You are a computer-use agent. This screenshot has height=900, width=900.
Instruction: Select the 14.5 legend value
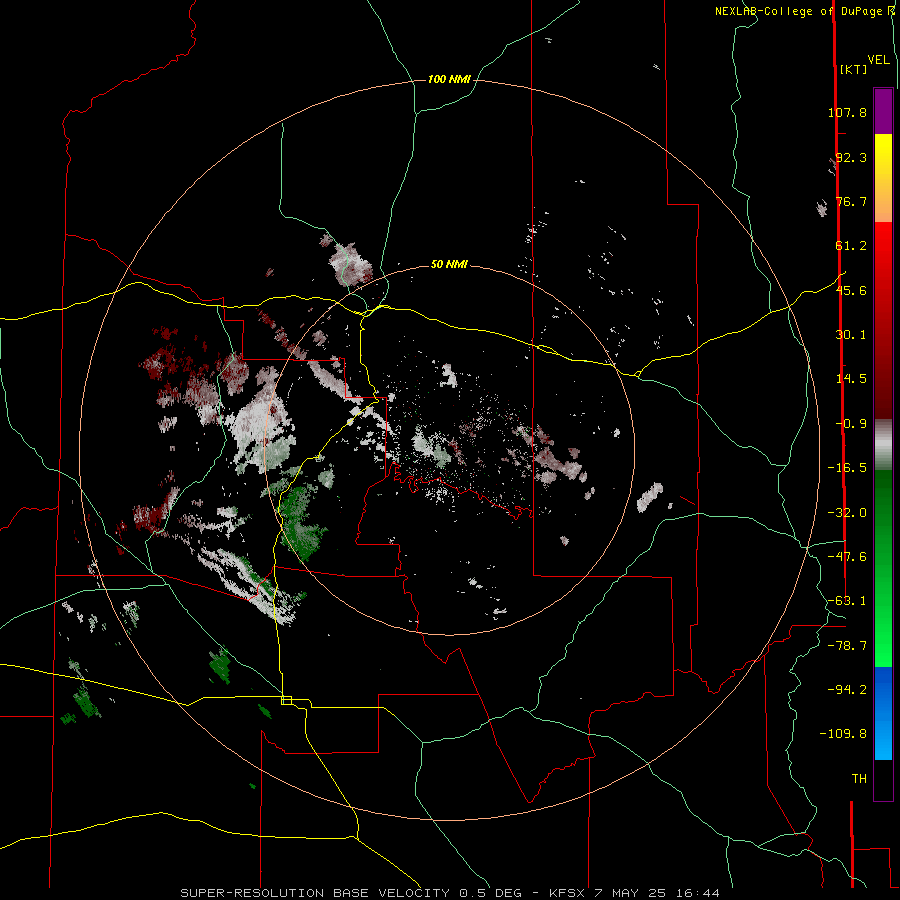click(x=851, y=379)
